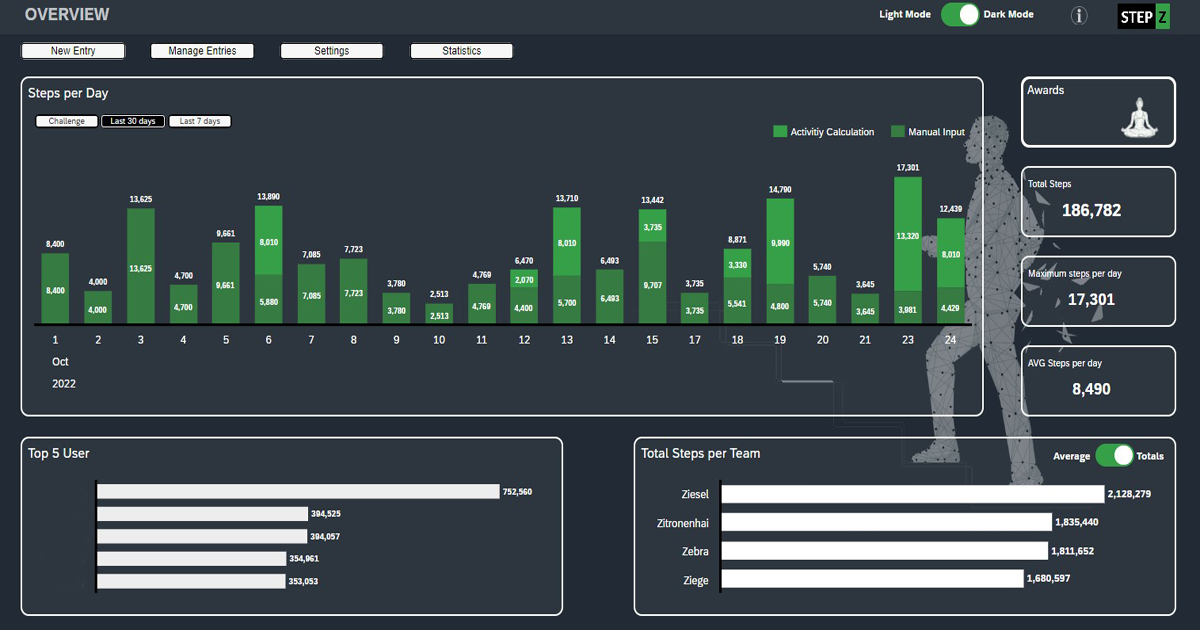Click the Ziege team bar
The width and height of the screenshot is (1200, 630).
coord(872,579)
